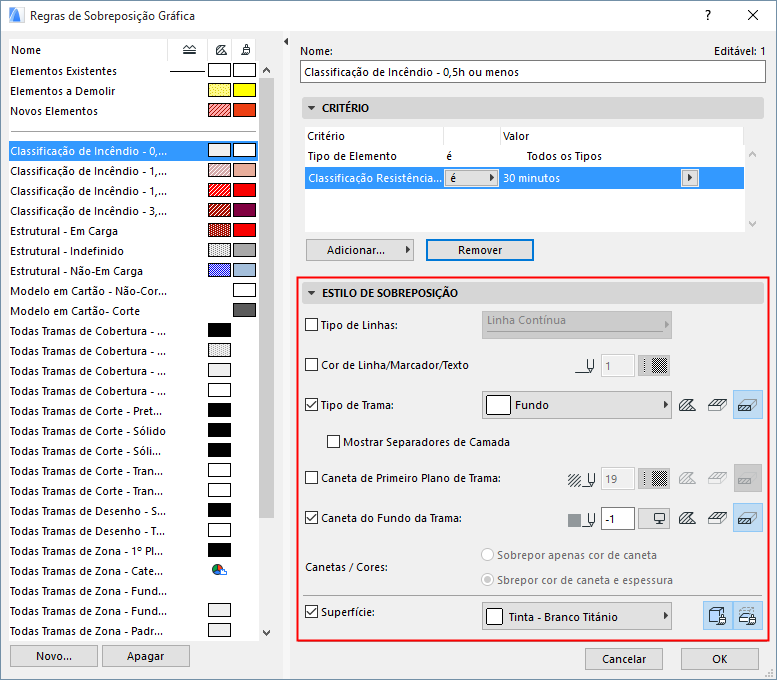Viewport: 777px width, 680px height.
Task: Enable Caneta de Primeiro Plano de Trama checkbox
Action: pyautogui.click(x=311, y=478)
